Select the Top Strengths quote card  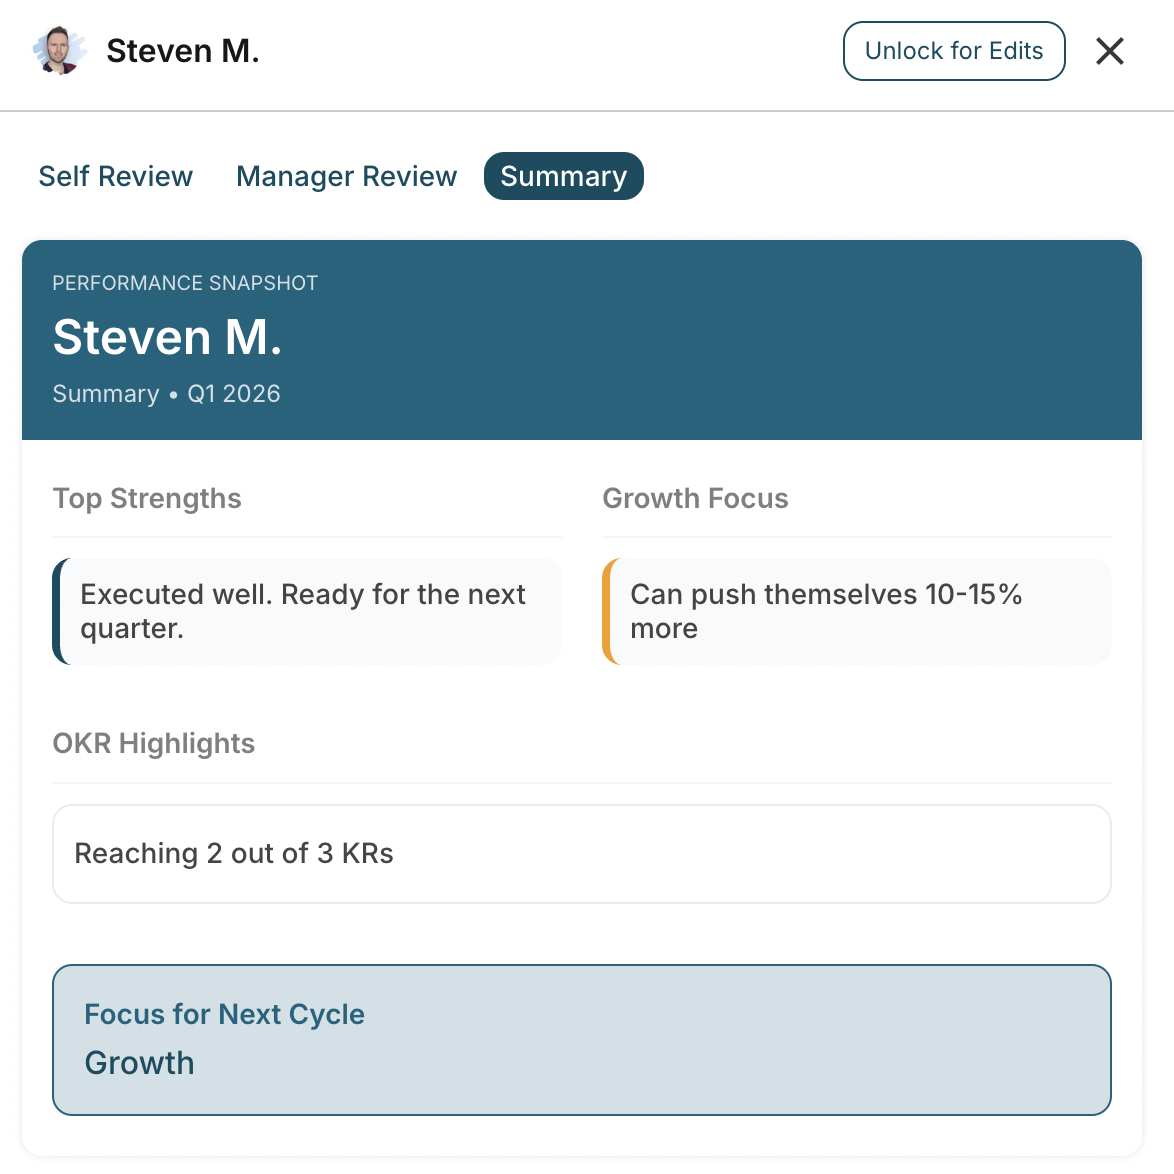[x=307, y=611]
